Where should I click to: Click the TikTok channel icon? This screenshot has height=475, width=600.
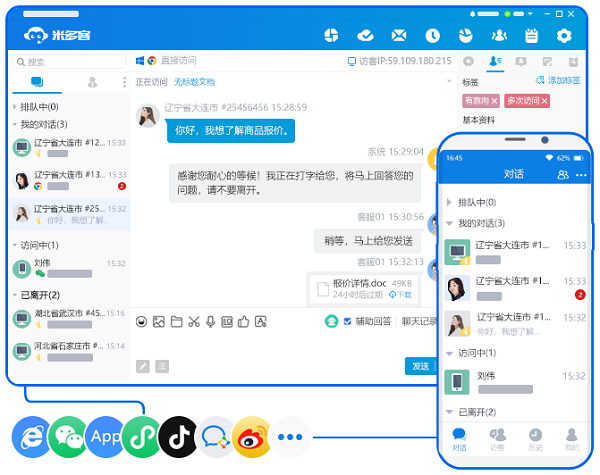coord(178,437)
